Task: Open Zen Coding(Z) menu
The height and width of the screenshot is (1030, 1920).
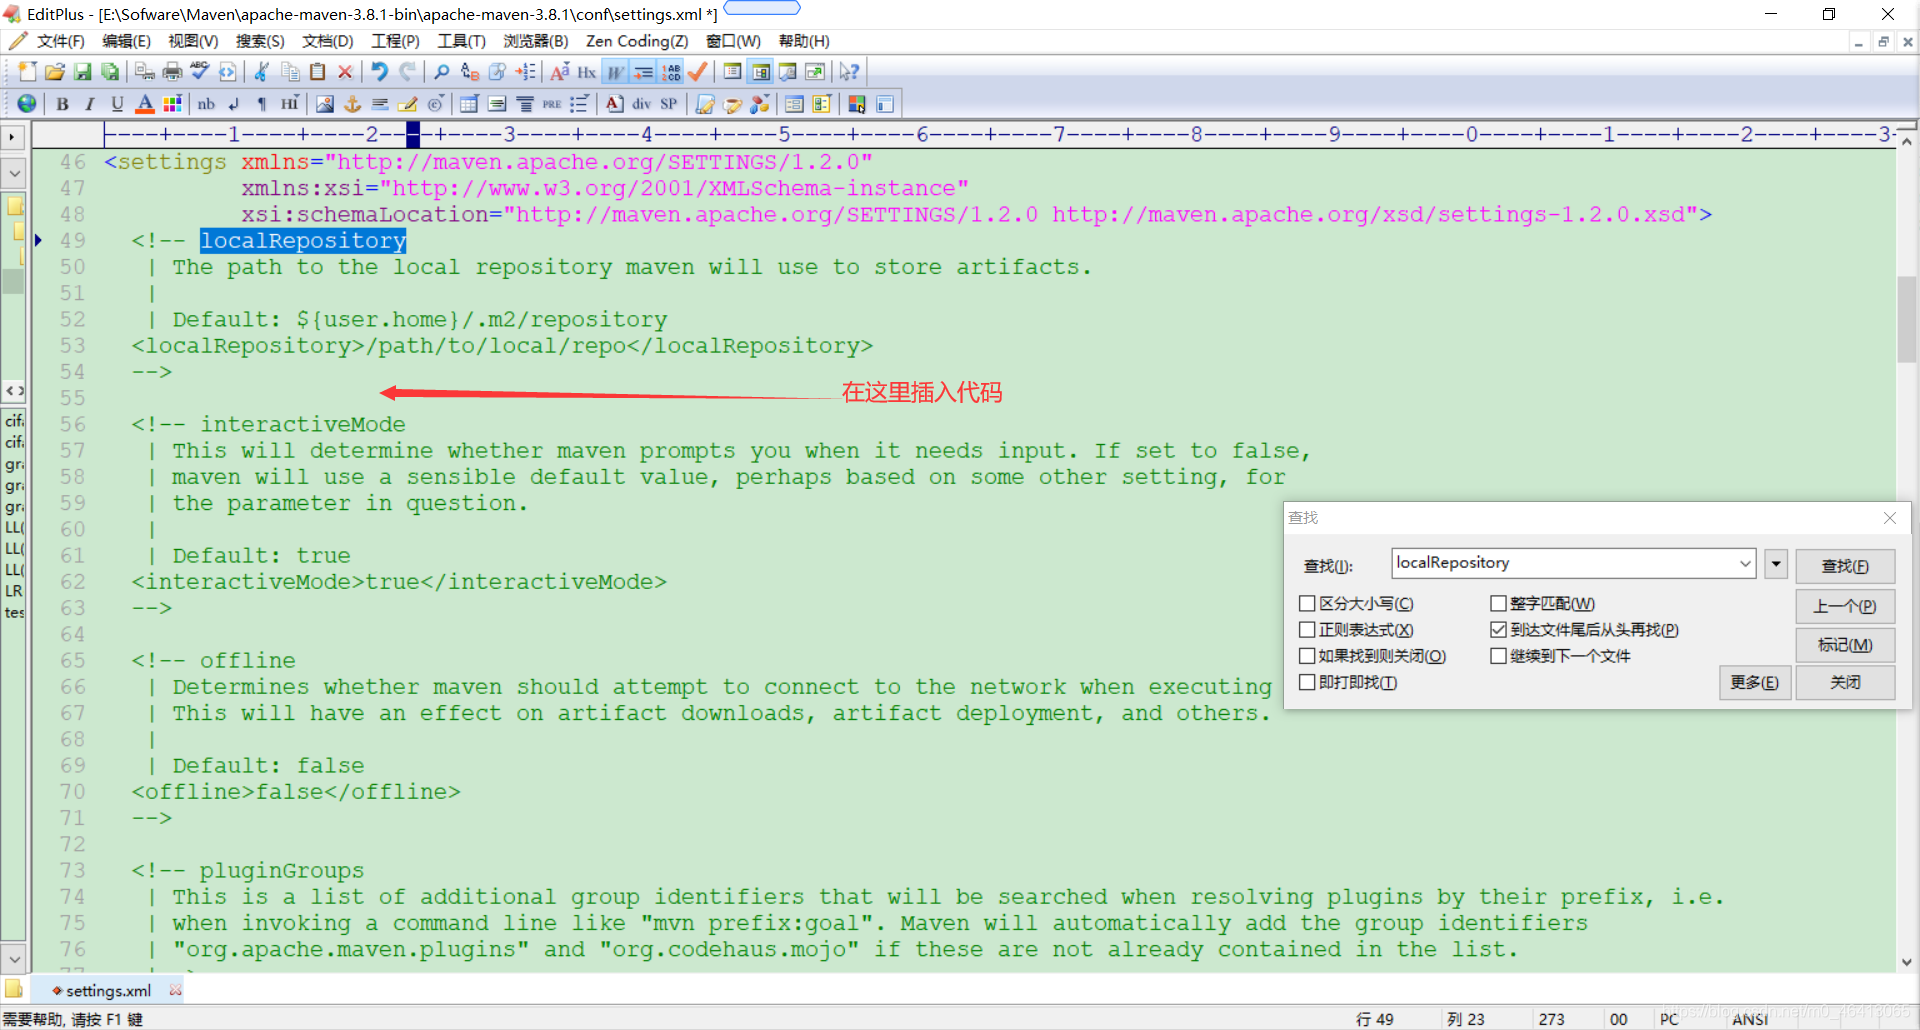Action: tap(637, 41)
